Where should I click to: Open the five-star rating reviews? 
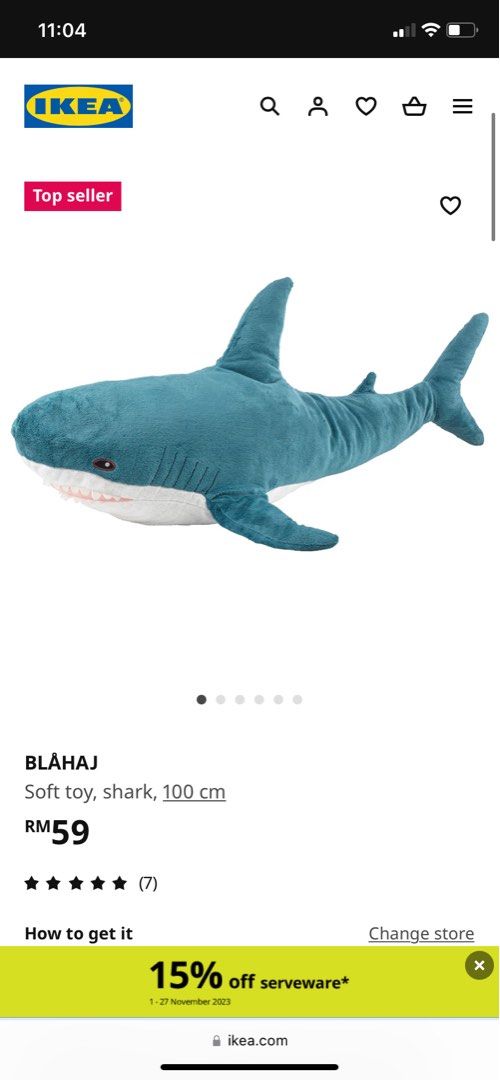(91, 883)
